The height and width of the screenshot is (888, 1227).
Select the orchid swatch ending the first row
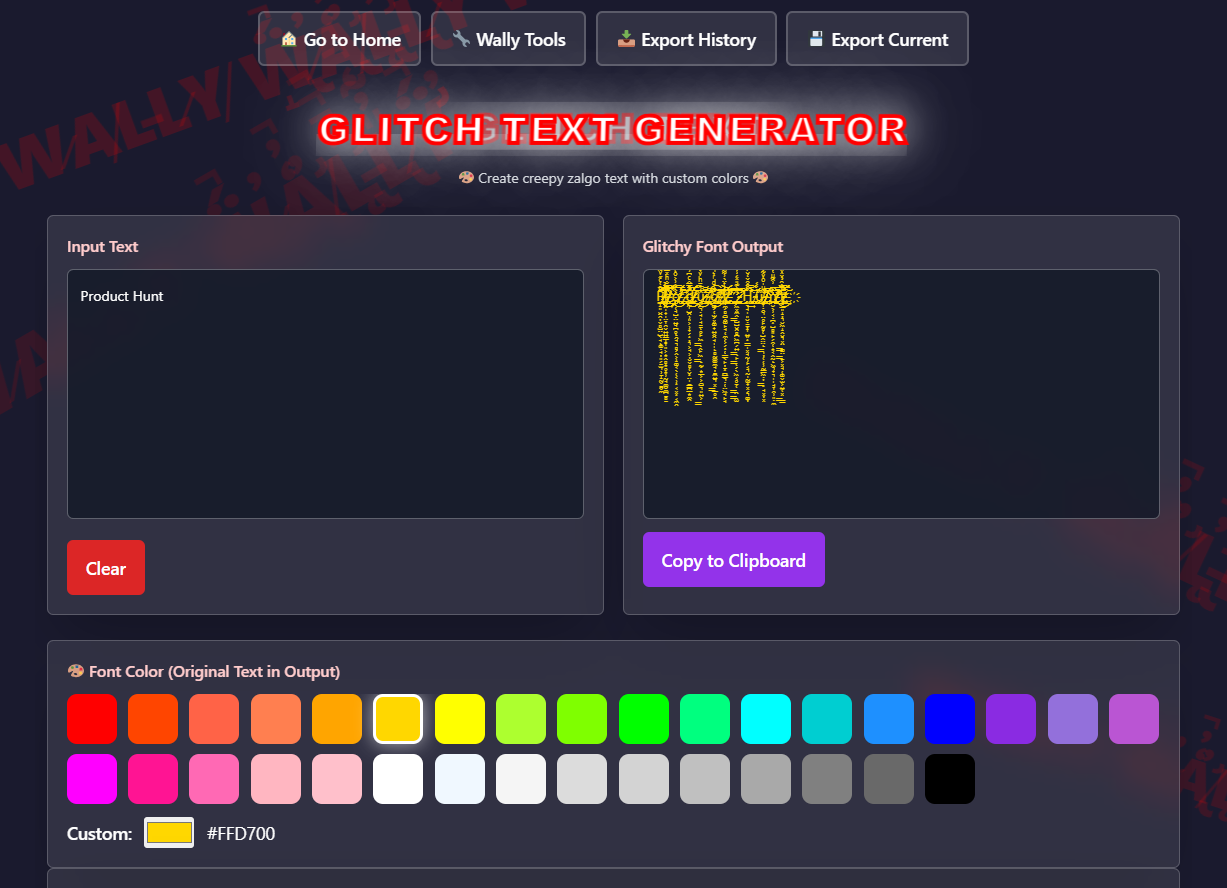[x=1134, y=719]
